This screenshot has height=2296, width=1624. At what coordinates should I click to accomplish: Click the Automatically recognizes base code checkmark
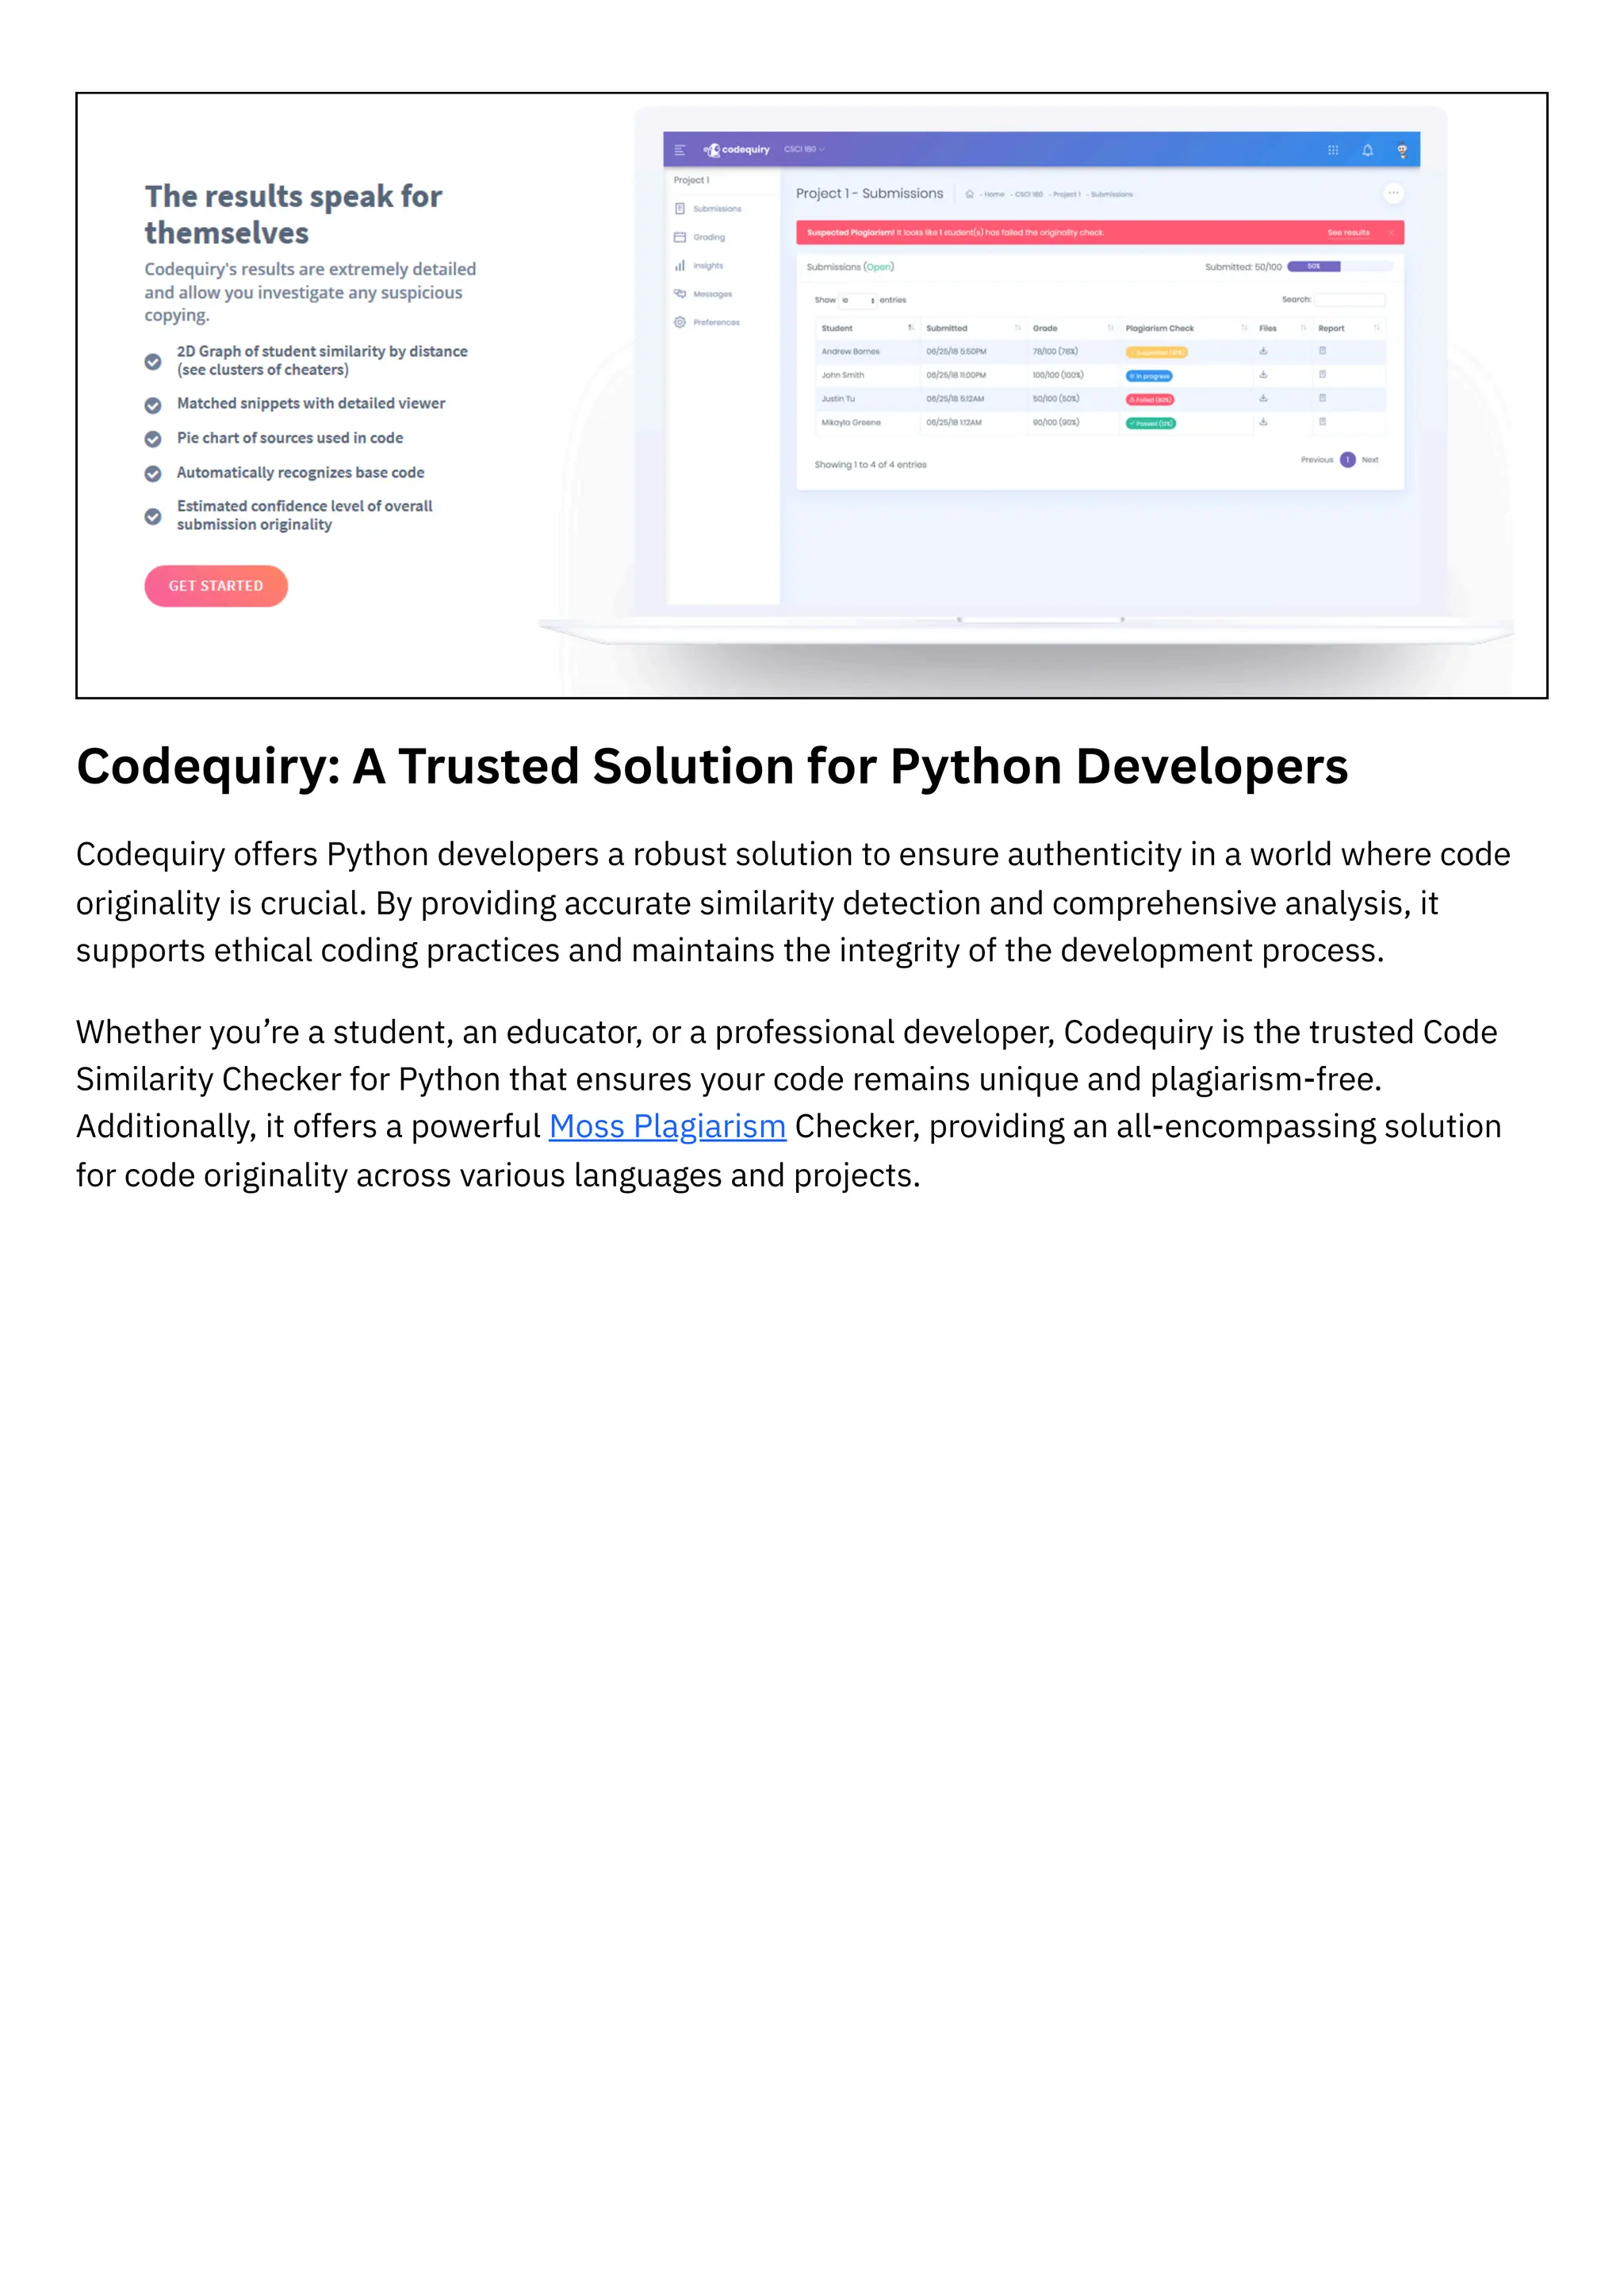pyautogui.click(x=153, y=474)
